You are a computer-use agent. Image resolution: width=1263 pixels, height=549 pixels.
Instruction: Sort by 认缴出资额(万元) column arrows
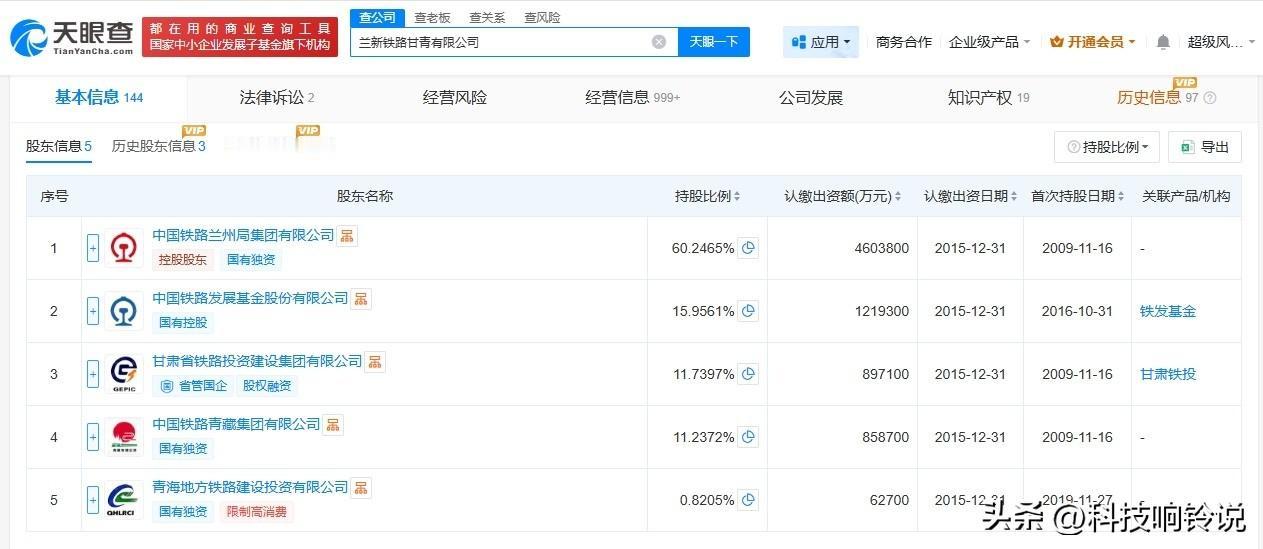click(898, 197)
